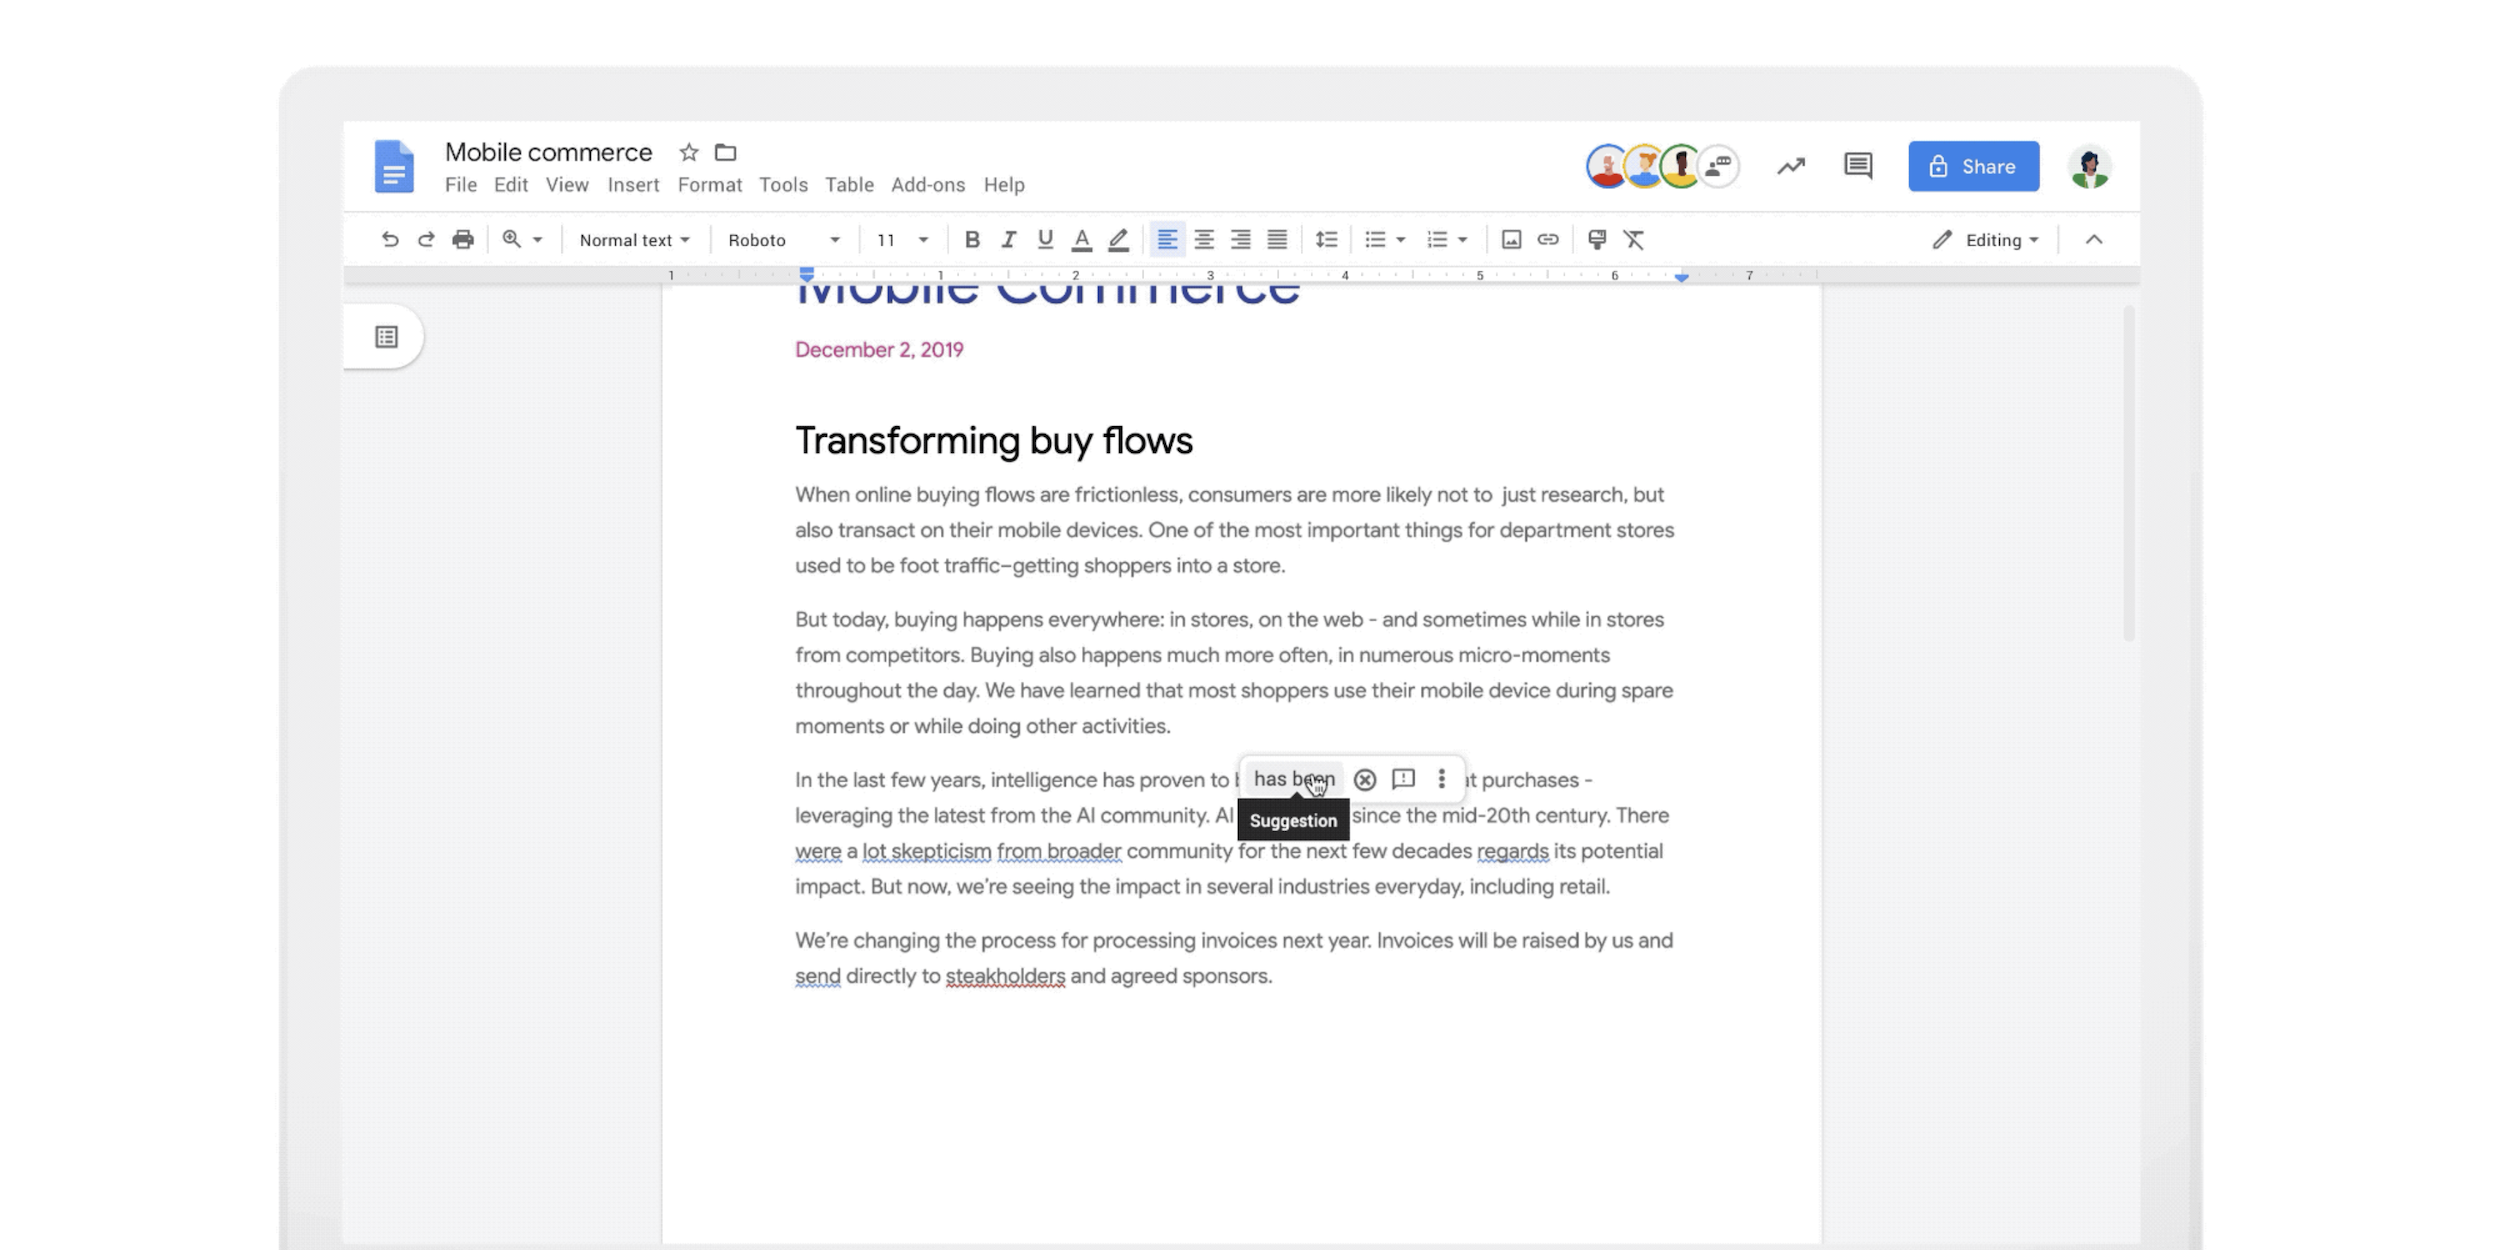Click the text highlight color icon
The height and width of the screenshot is (1250, 2500).
tap(1116, 239)
